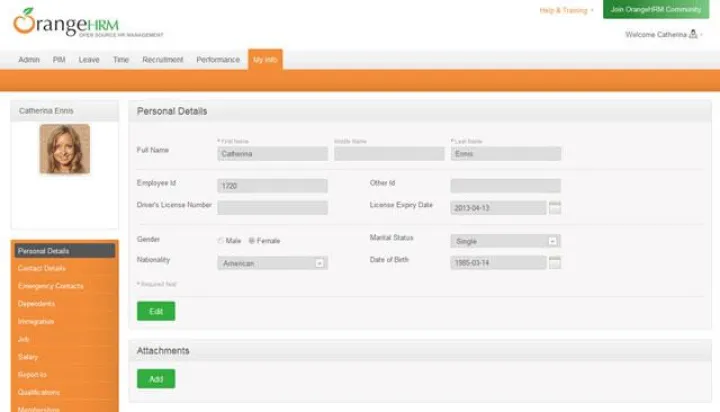Click the Employee Id input field
The width and height of the screenshot is (720, 412).
pos(272,186)
